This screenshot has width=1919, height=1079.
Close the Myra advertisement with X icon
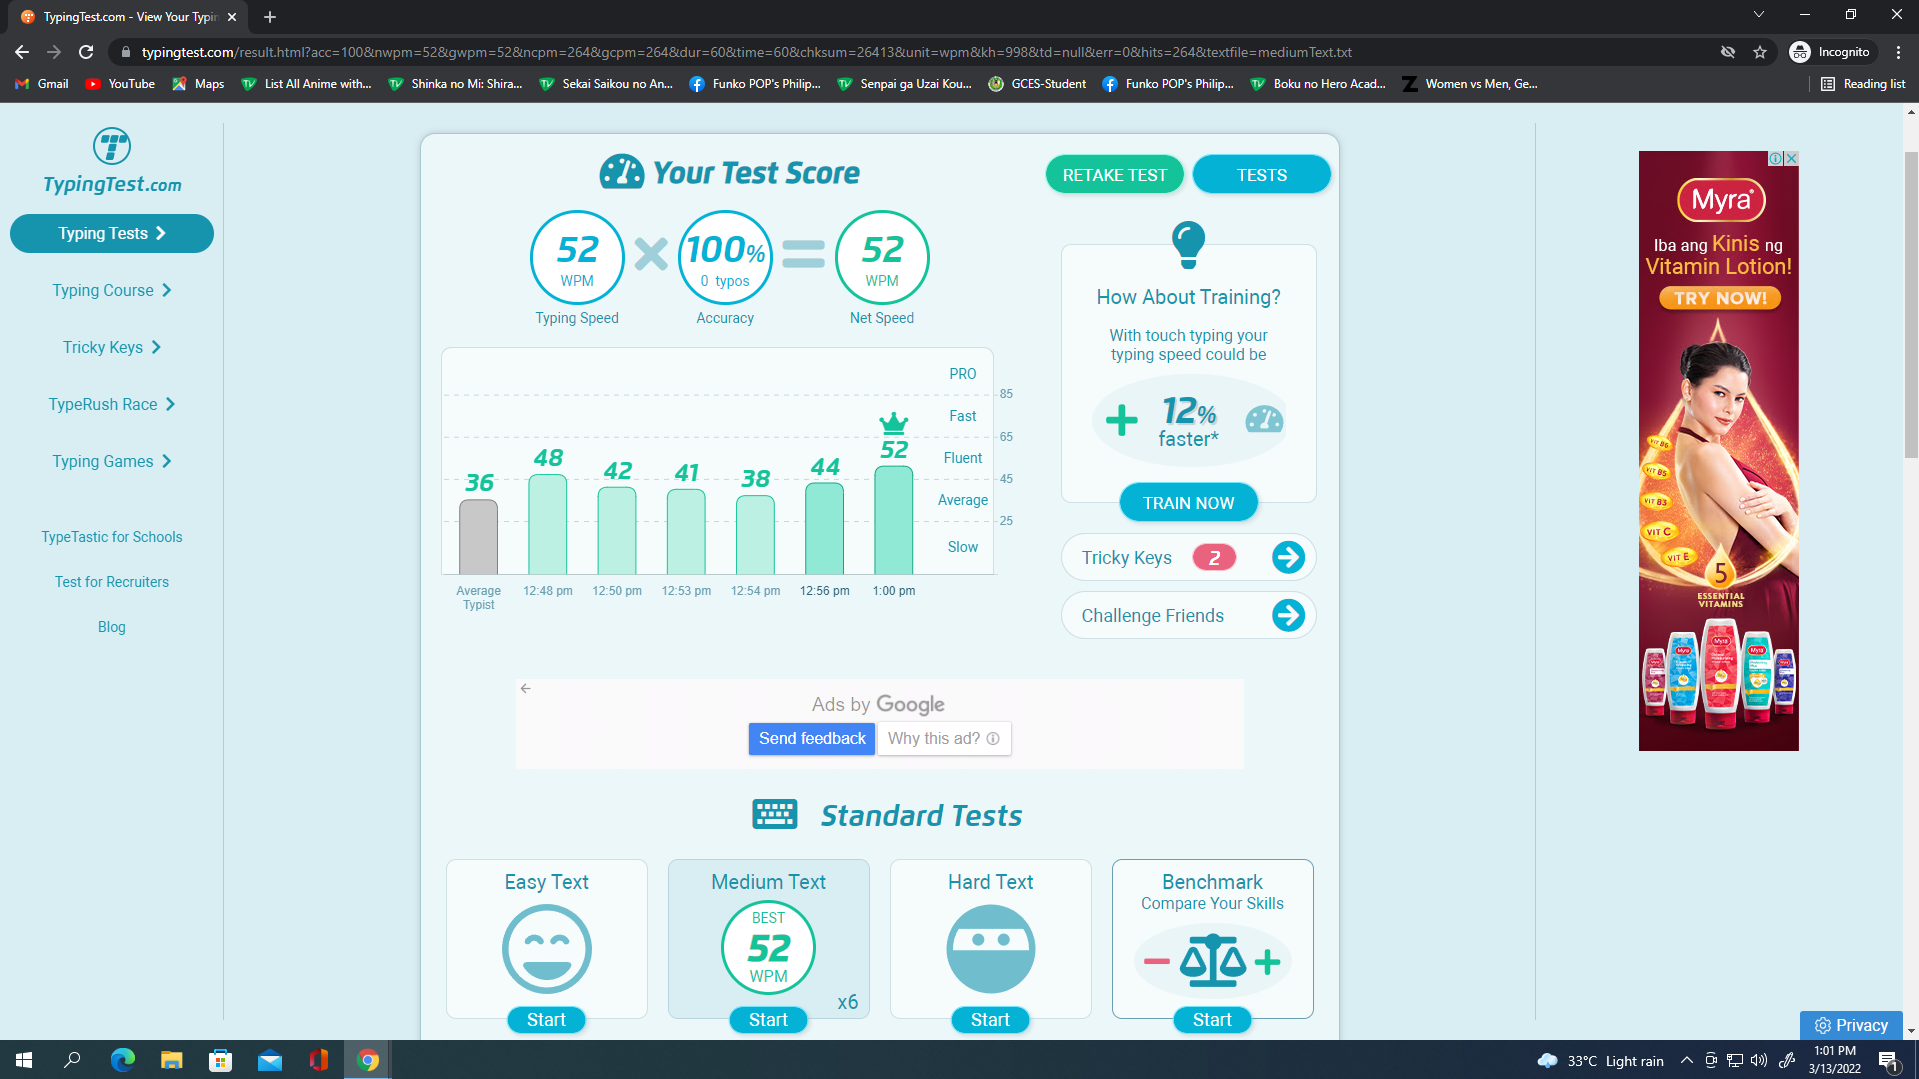[1791, 158]
